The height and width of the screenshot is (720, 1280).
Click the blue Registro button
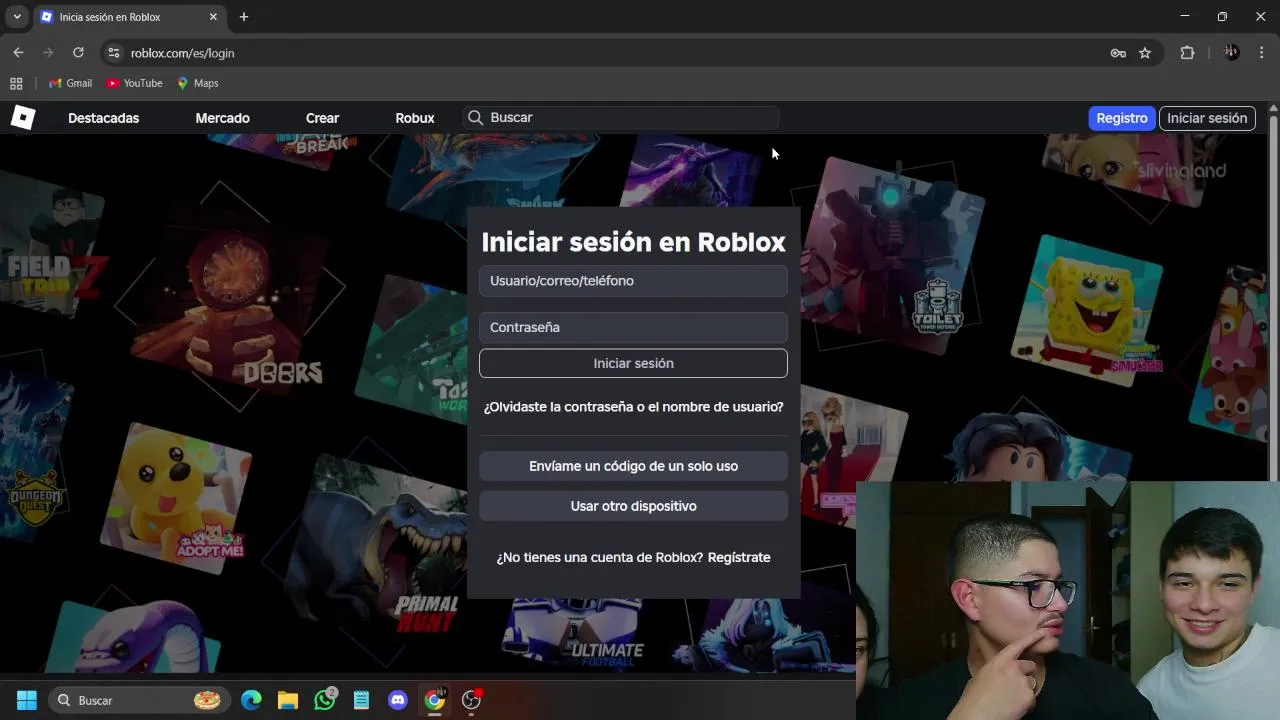[1122, 118]
